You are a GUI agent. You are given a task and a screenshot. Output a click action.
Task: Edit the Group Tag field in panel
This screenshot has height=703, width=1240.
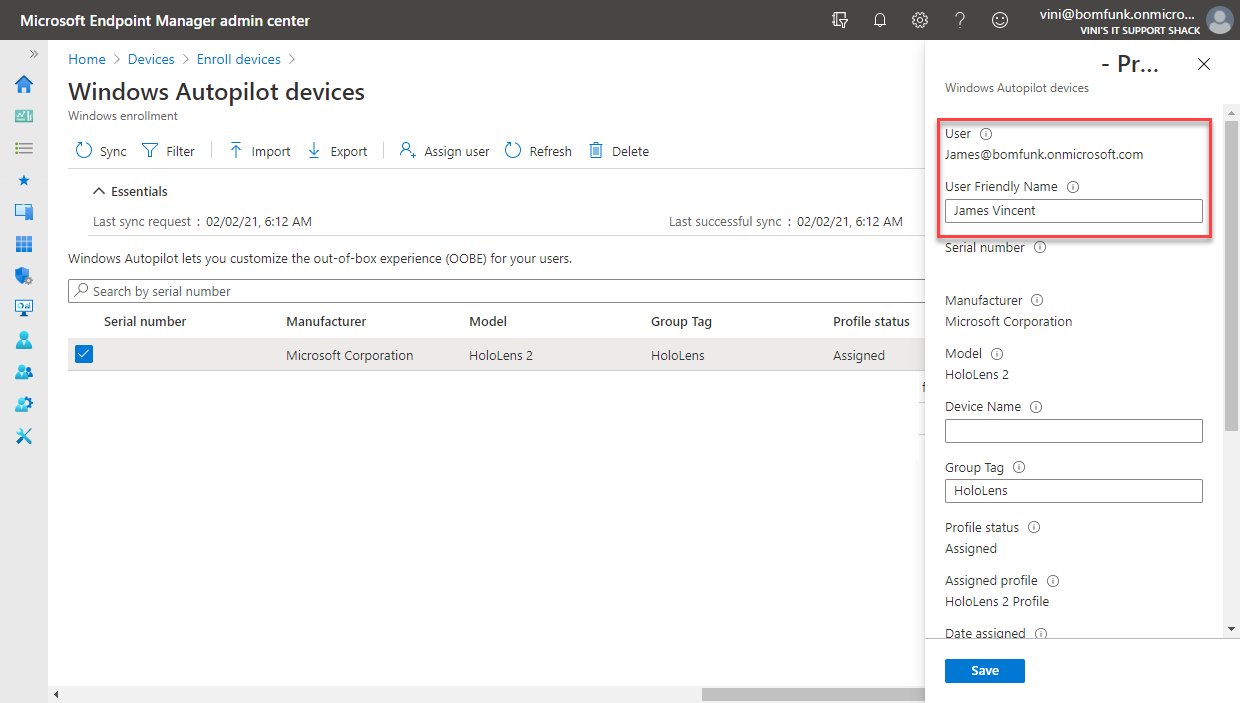click(x=1074, y=491)
